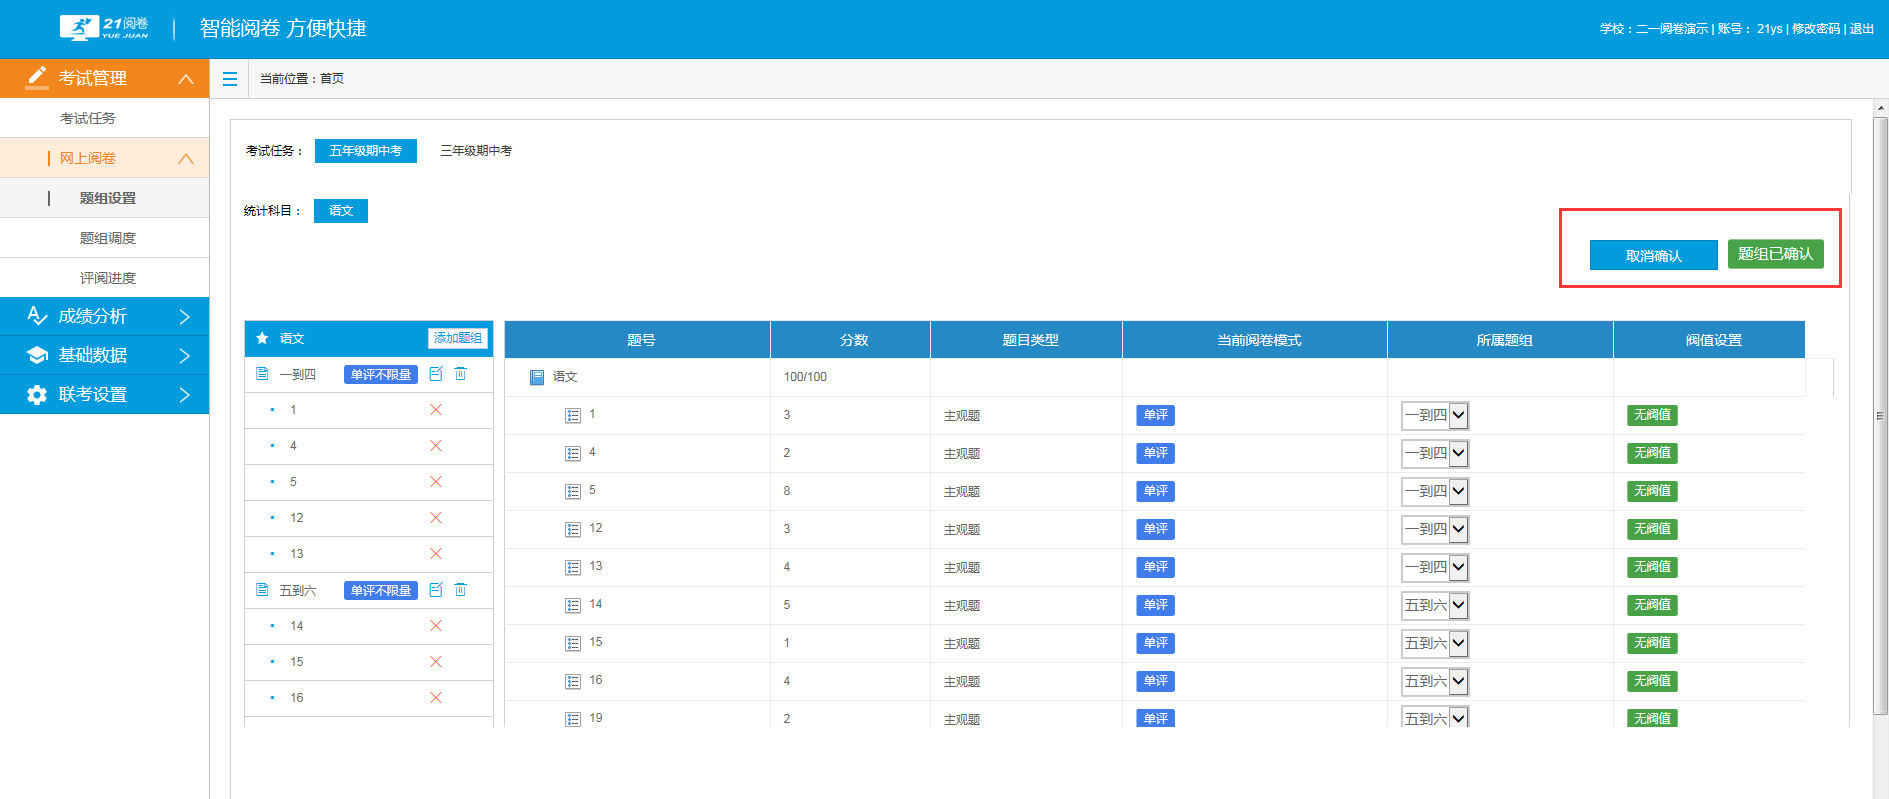Select the 五年级期中考 exam task tab

(x=366, y=150)
